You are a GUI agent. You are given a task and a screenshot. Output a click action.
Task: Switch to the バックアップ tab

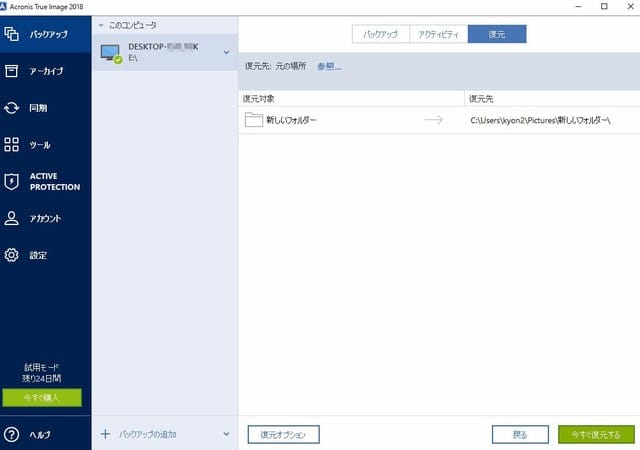coord(380,34)
